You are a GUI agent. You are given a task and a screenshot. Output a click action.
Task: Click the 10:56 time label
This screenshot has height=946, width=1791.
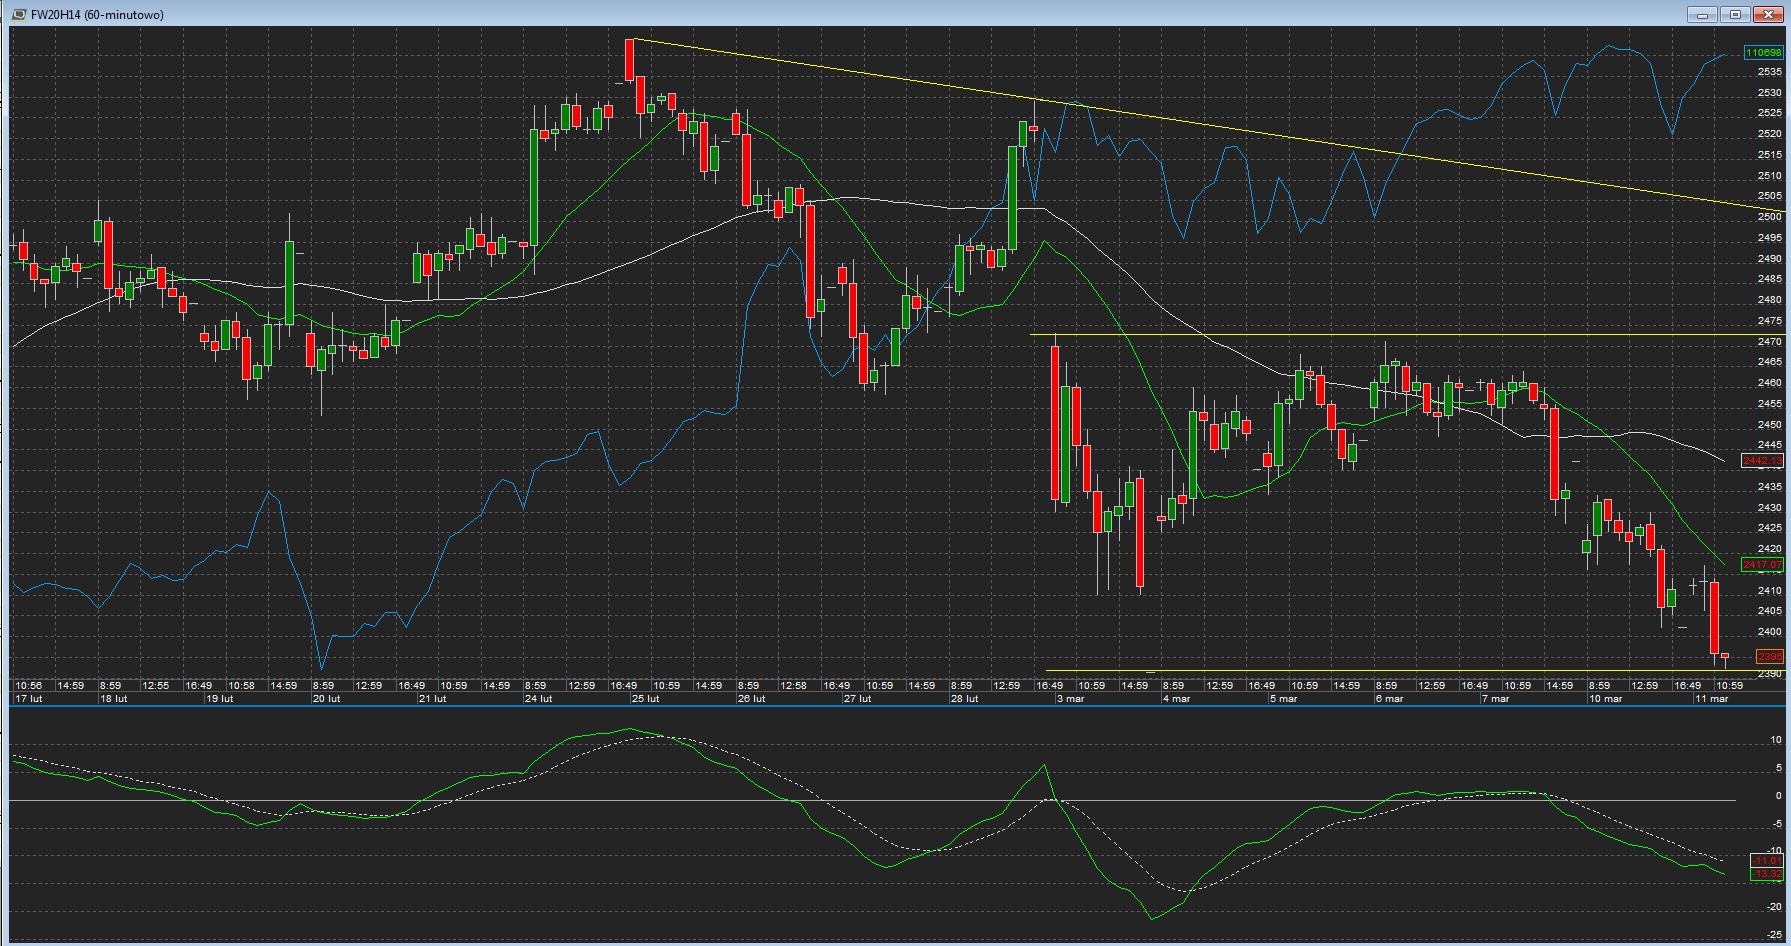29,686
